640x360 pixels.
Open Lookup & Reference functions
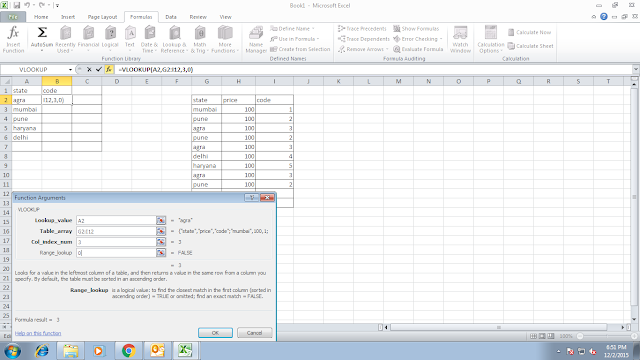pyautogui.click(x=174, y=39)
